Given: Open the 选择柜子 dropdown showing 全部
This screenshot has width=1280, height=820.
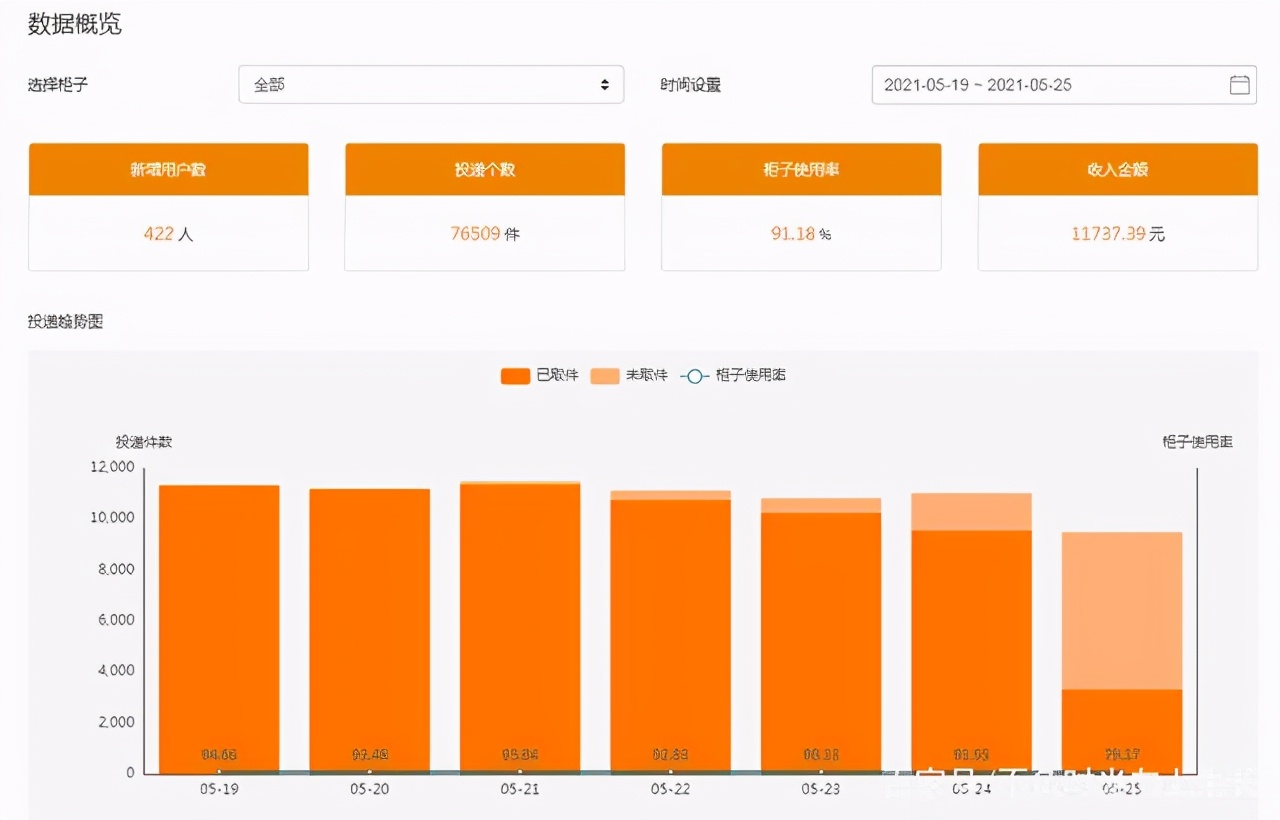Looking at the screenshot, I should coord(431,85).
